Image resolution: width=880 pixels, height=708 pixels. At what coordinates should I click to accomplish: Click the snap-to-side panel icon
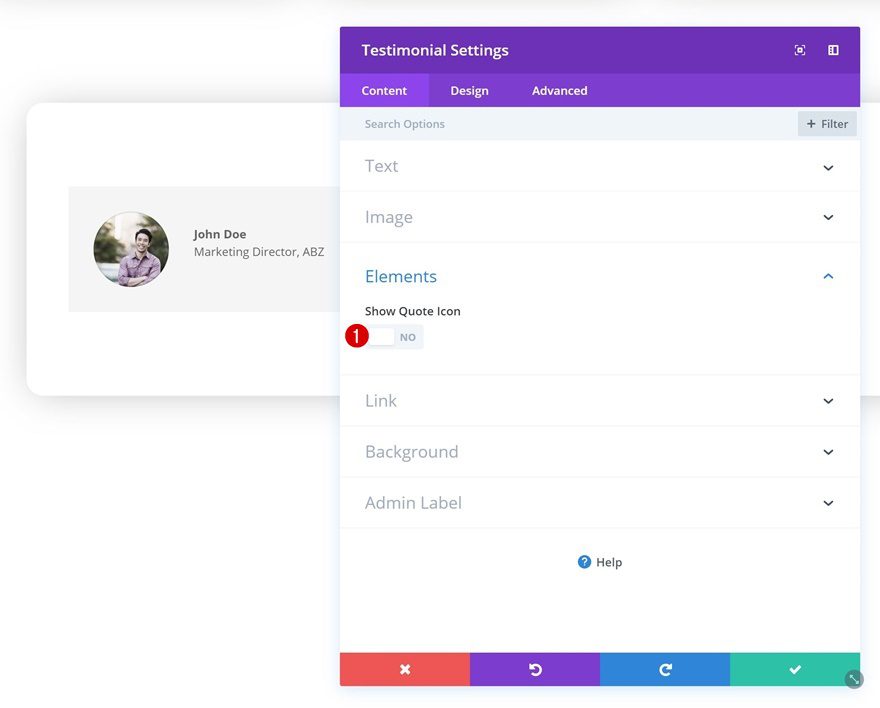click(832, 49)
